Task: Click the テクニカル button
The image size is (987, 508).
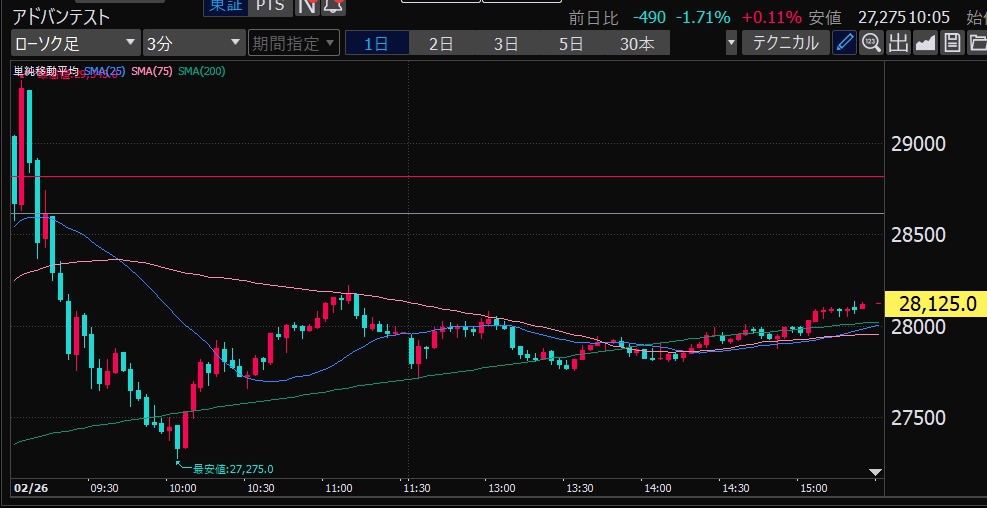Action: click(785, 43)
